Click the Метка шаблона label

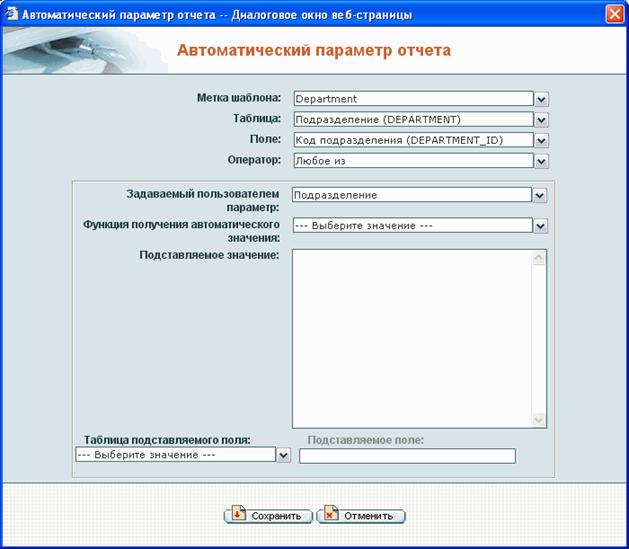(x=239, y=98)
